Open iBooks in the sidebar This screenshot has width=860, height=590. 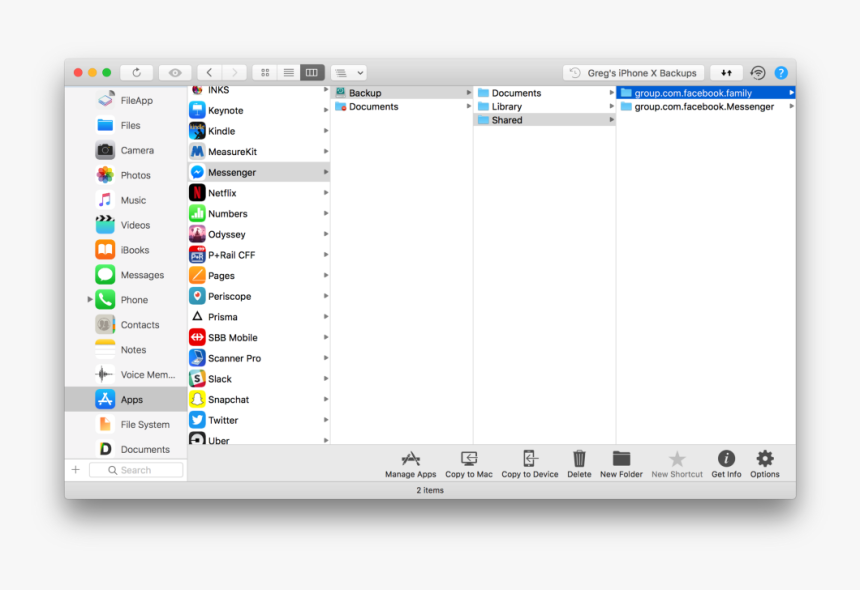click(x=126, y=250)
